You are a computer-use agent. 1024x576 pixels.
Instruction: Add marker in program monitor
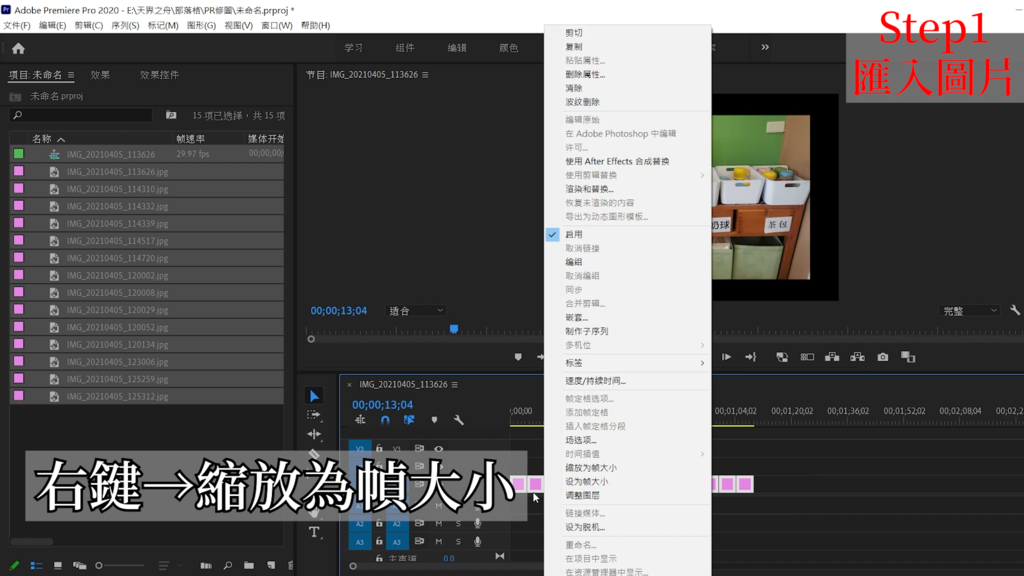click(x=518, y=357)
